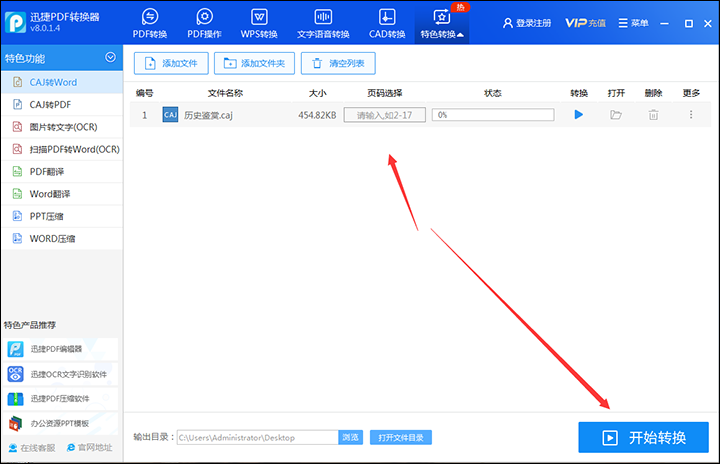Image resolution: width=720 pixels, height=464 pixels.
Task: Open VIP充值 recharge
Action: click(585, 23)
